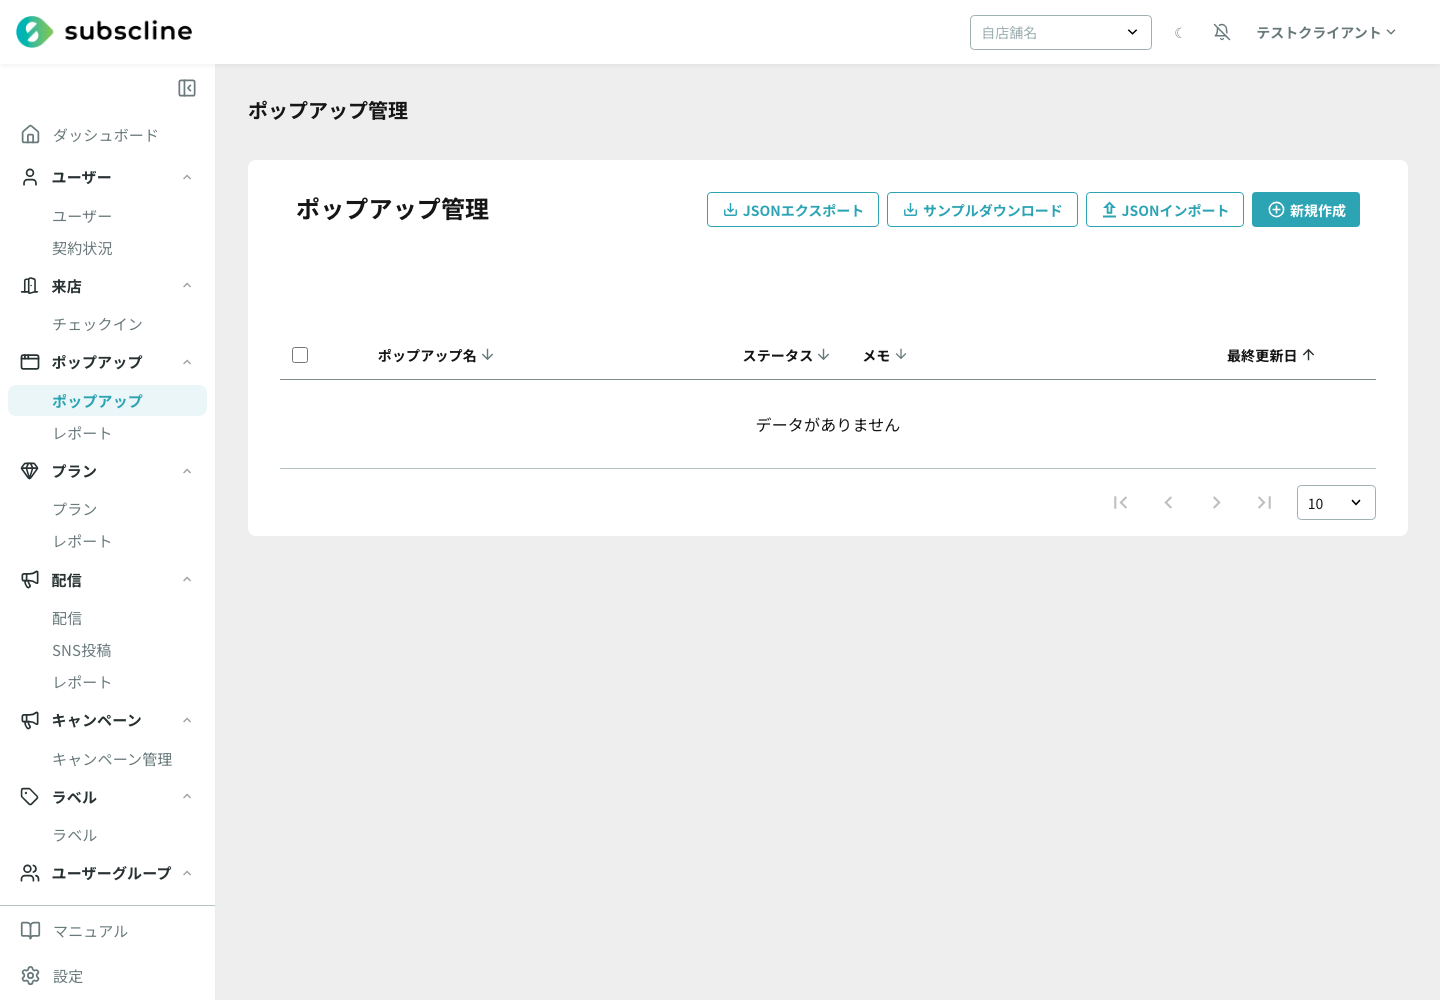Collapse the 配信 sidebar section

(187, 579)
